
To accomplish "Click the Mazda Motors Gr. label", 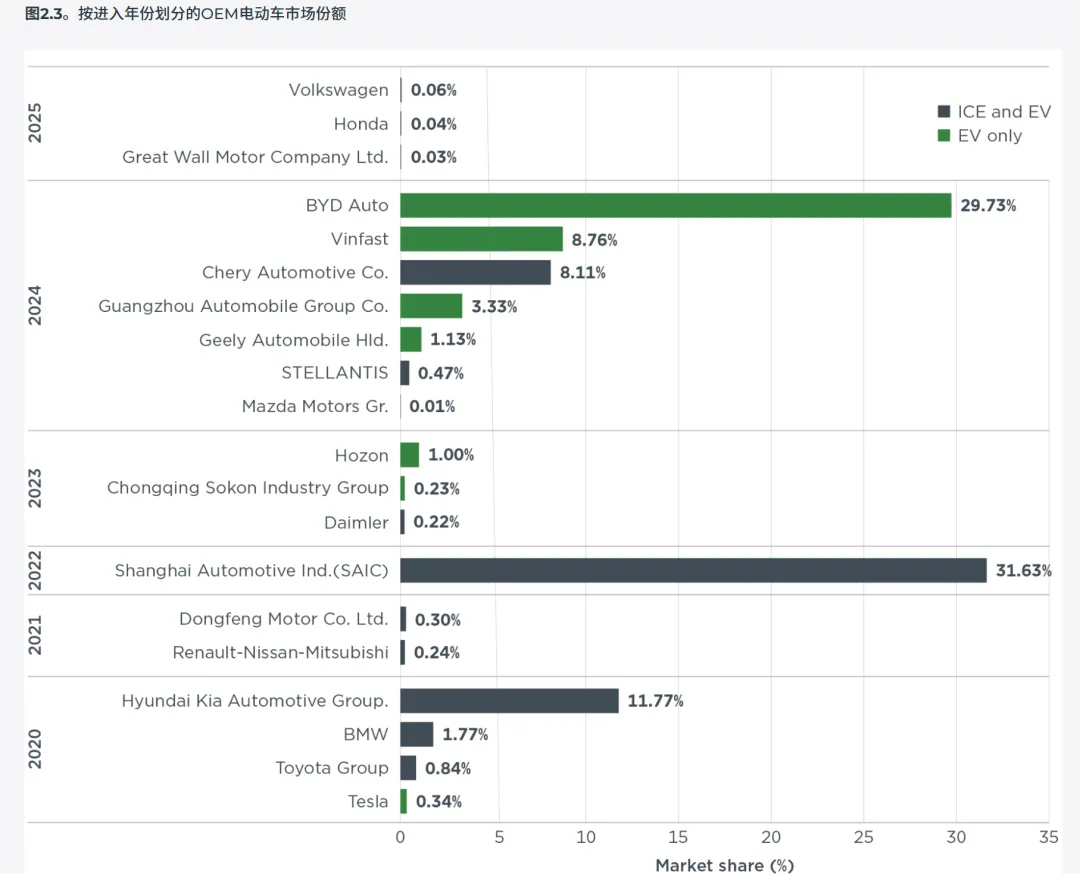I will (315, 406).
